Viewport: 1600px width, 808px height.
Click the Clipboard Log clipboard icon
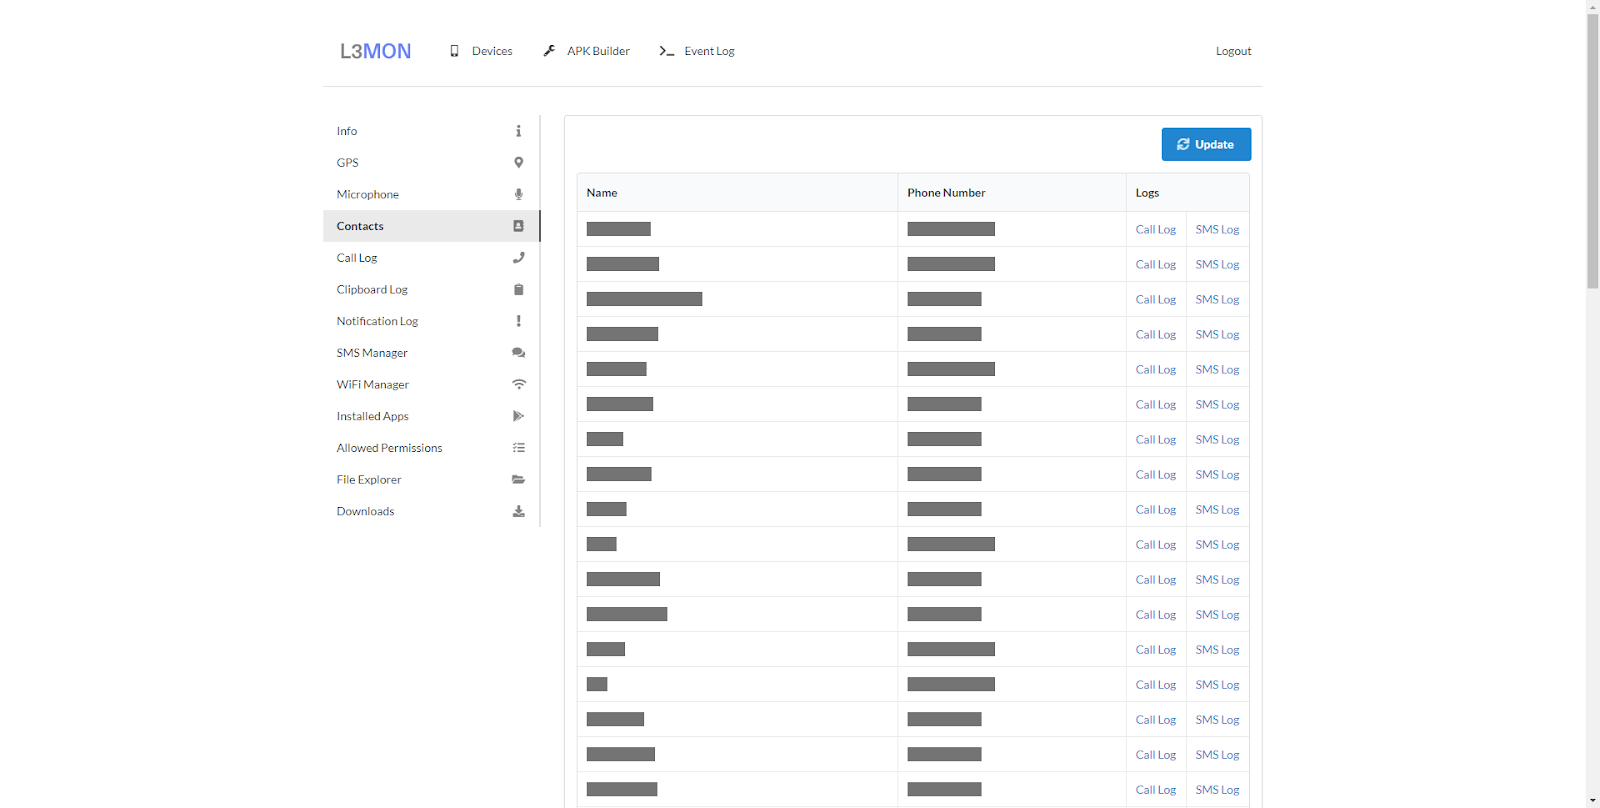(x=518, y=290)
